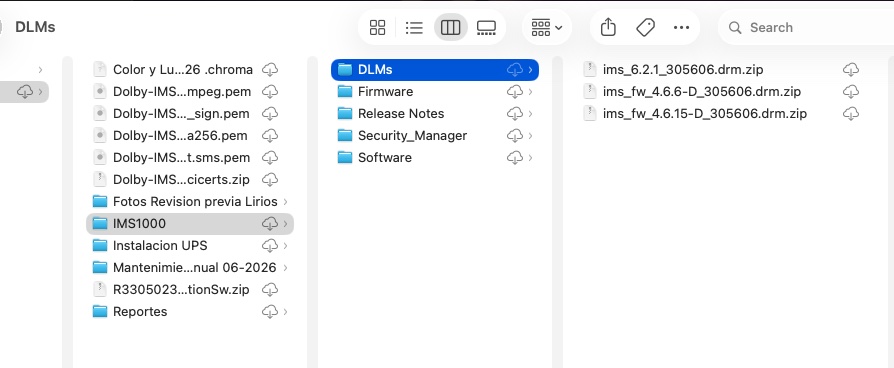894x368 pixels.
Task: Select the Color y Lu...26 .chroma file
Action: (190, 70)
